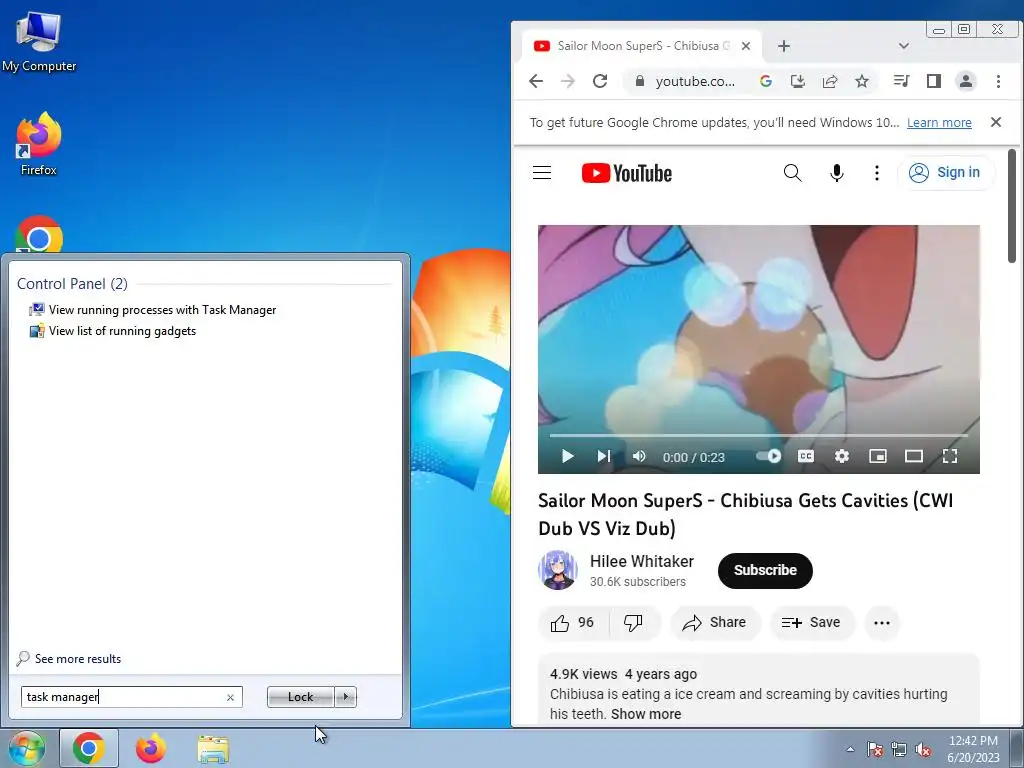Open YouTube search

792,172
